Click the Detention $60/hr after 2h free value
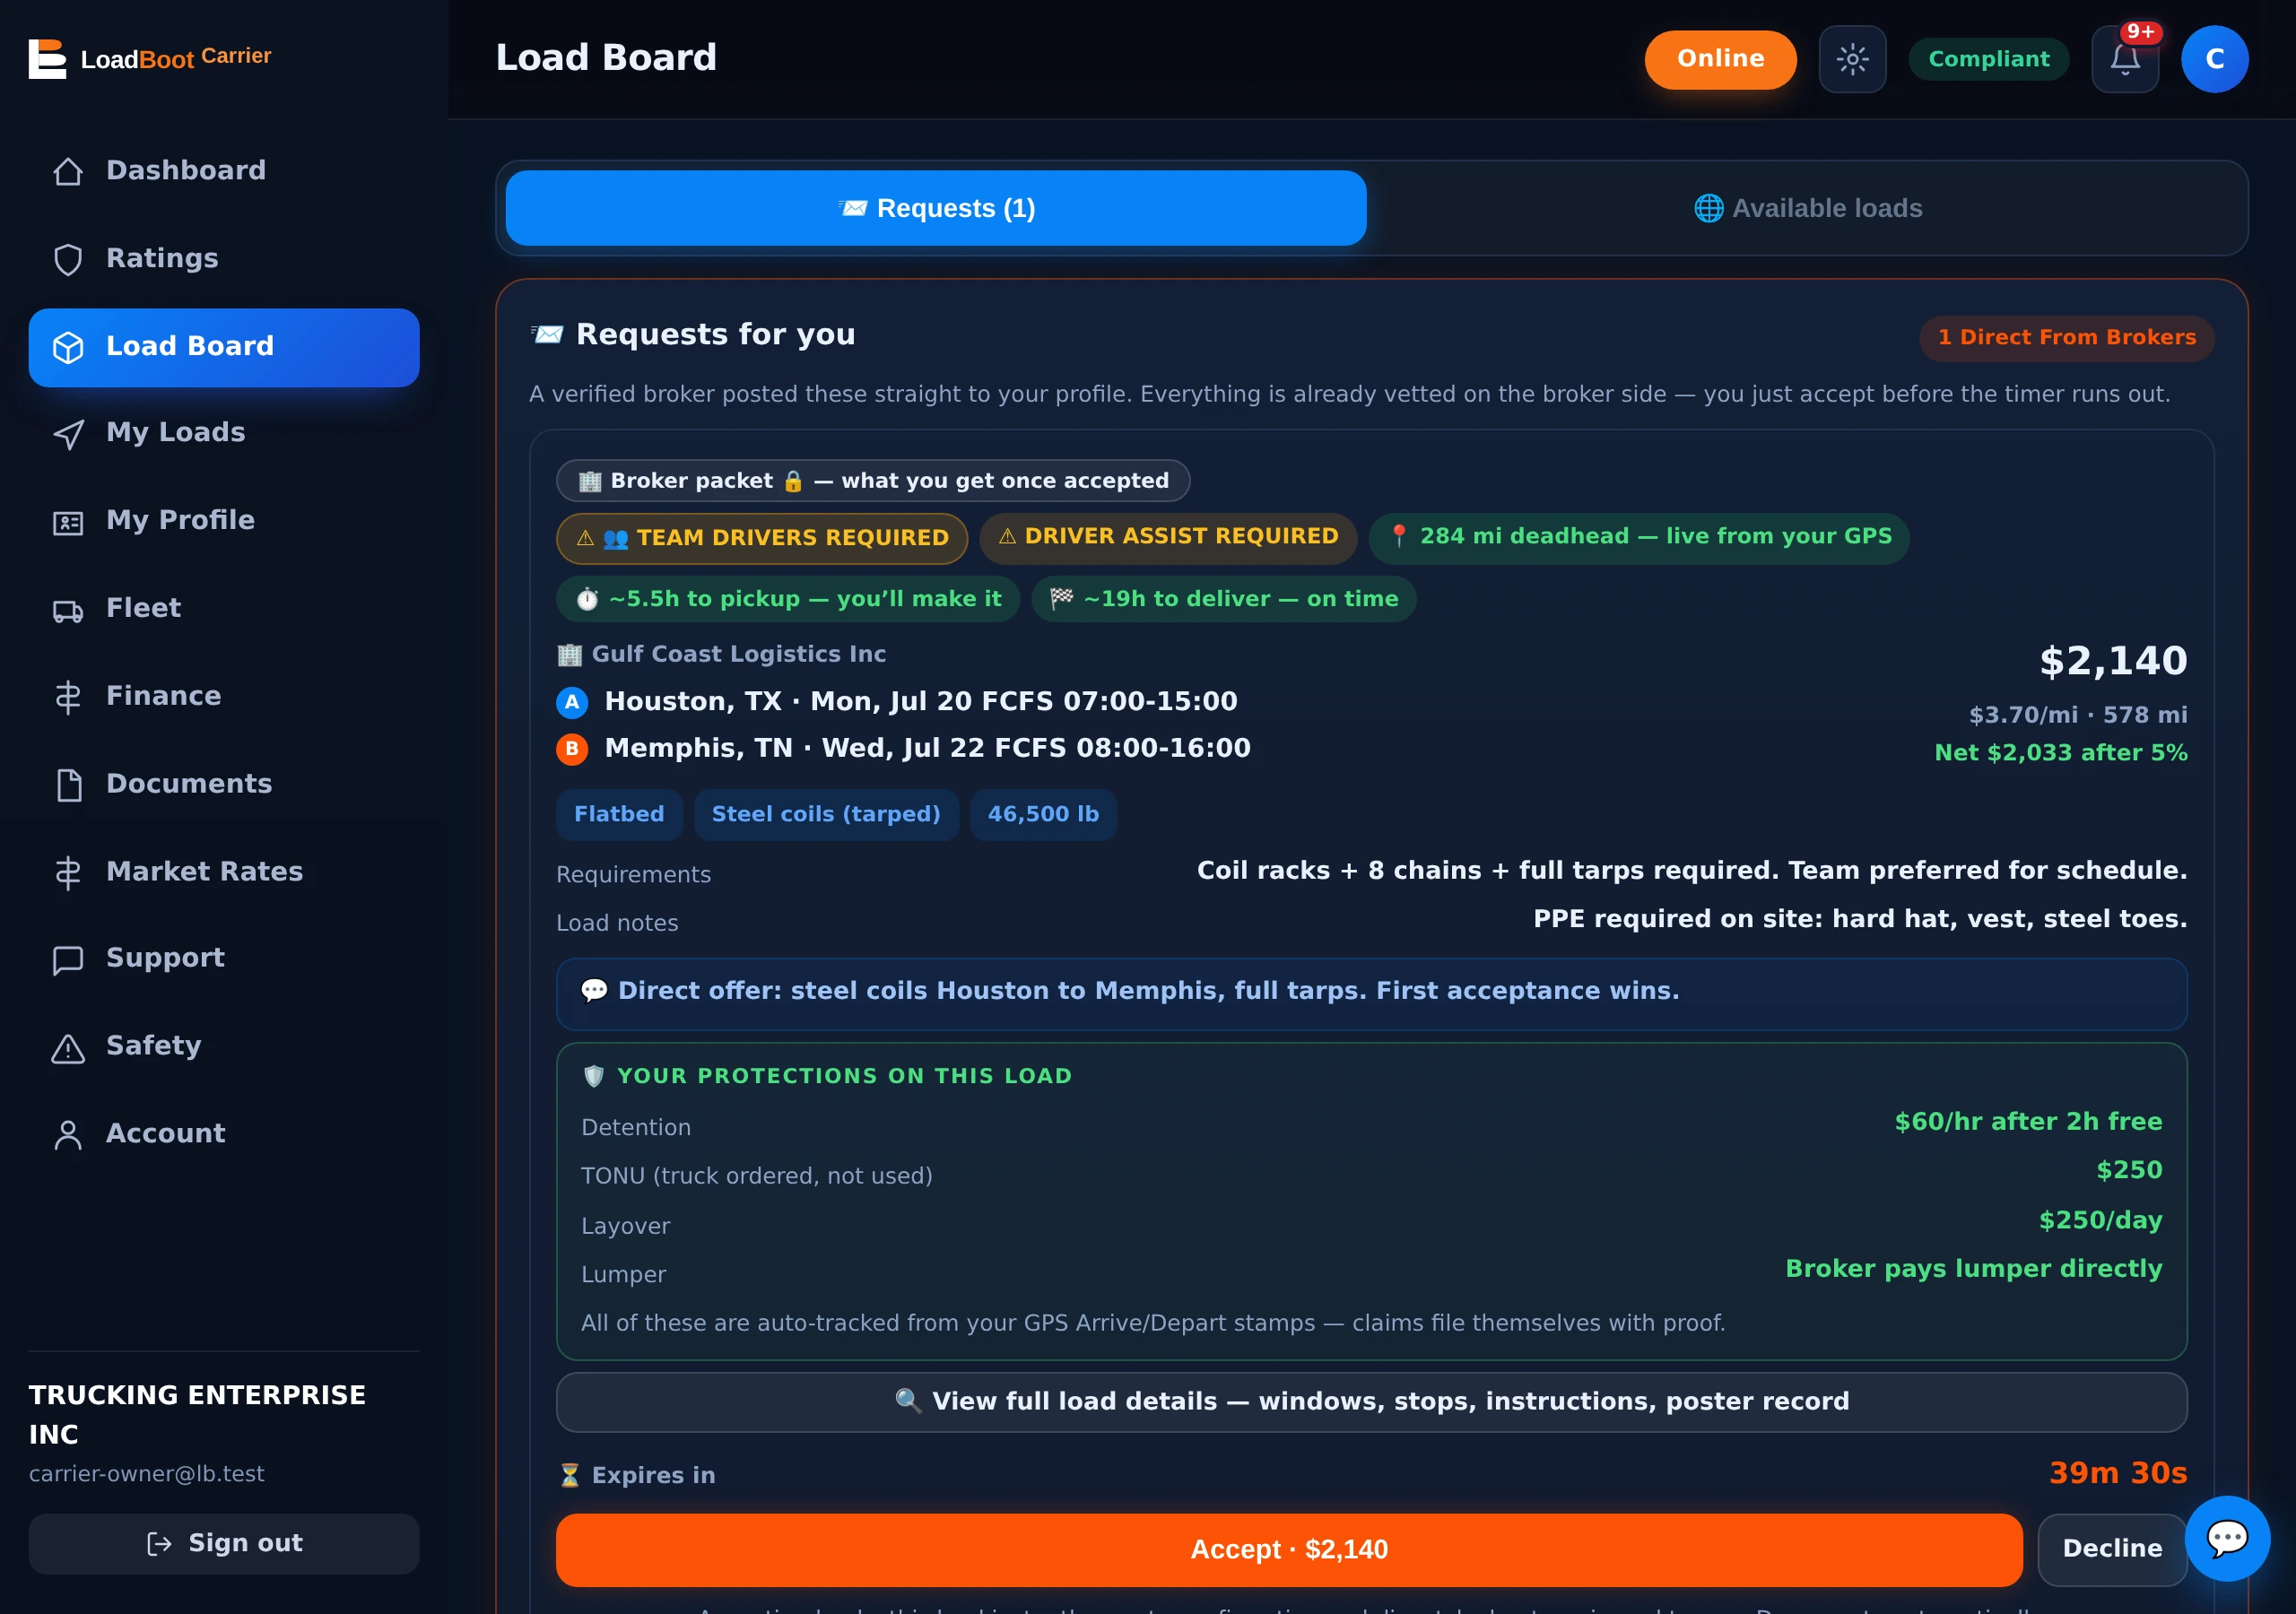This screenshot has width=2296, height=1614. pyautogui.click(x=2028, y=1122)
